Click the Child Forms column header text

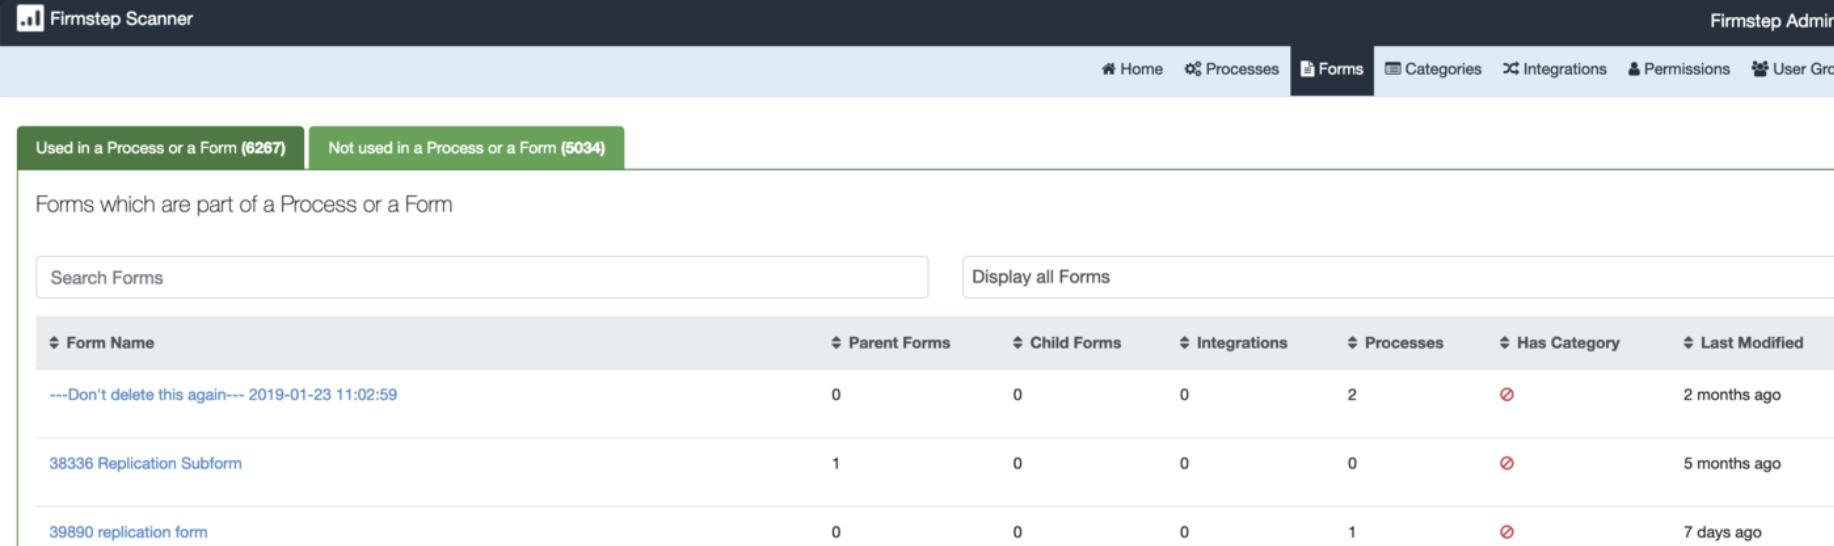1075,343
